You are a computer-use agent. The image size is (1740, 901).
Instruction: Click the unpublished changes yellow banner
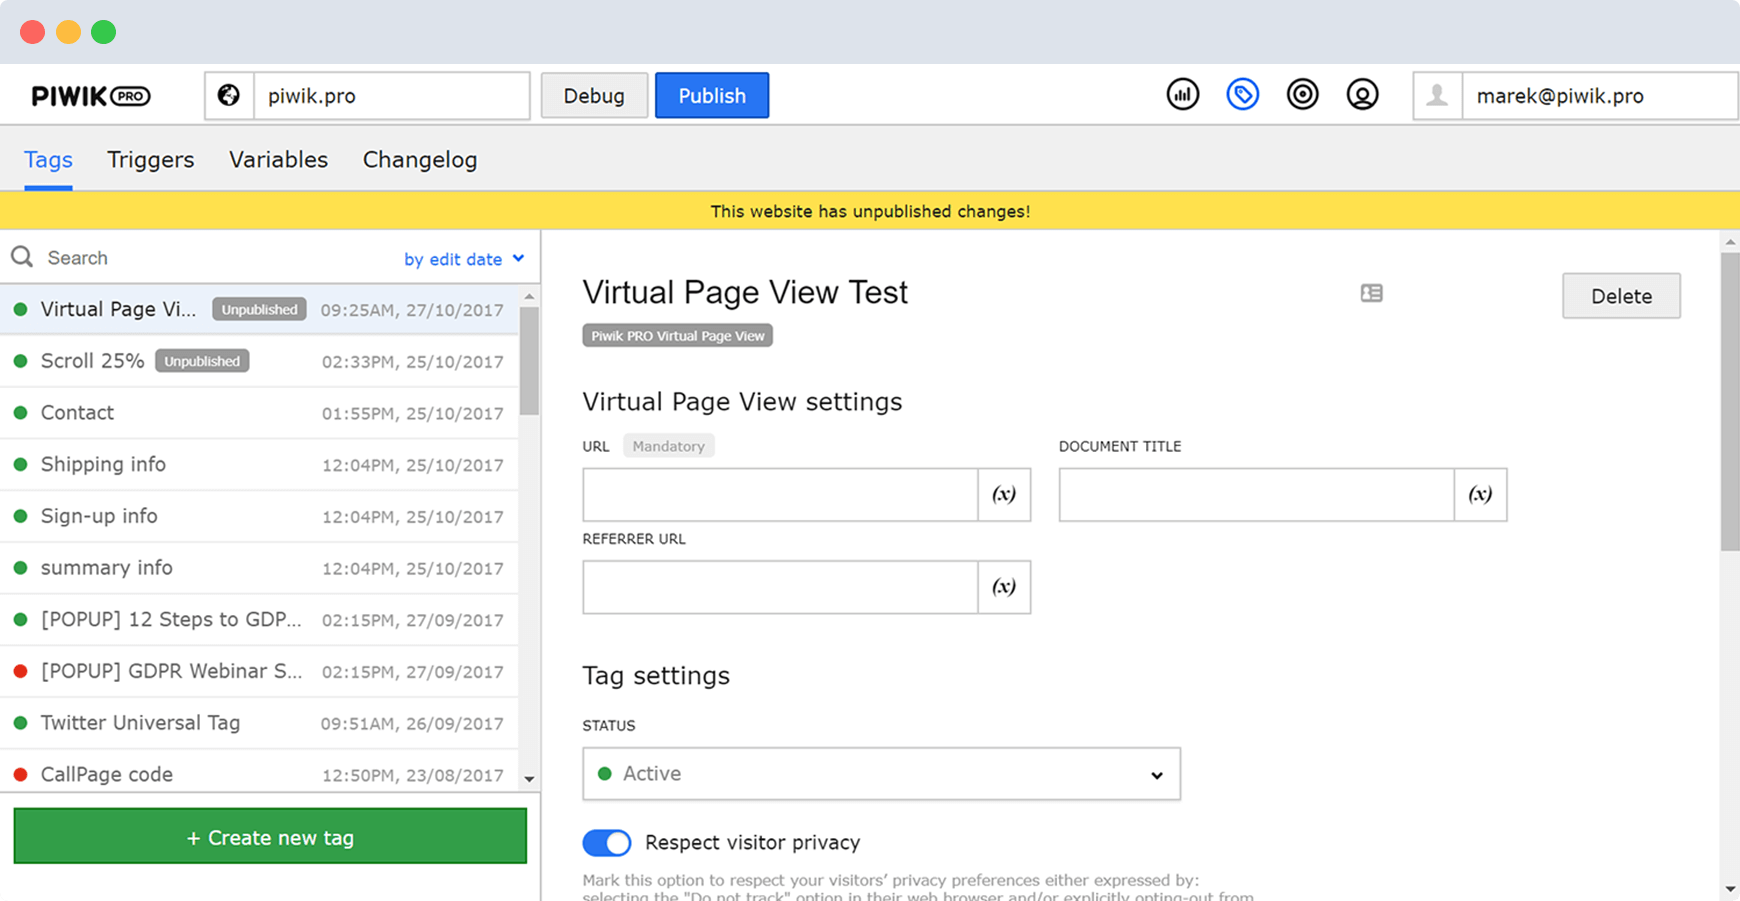870,211
